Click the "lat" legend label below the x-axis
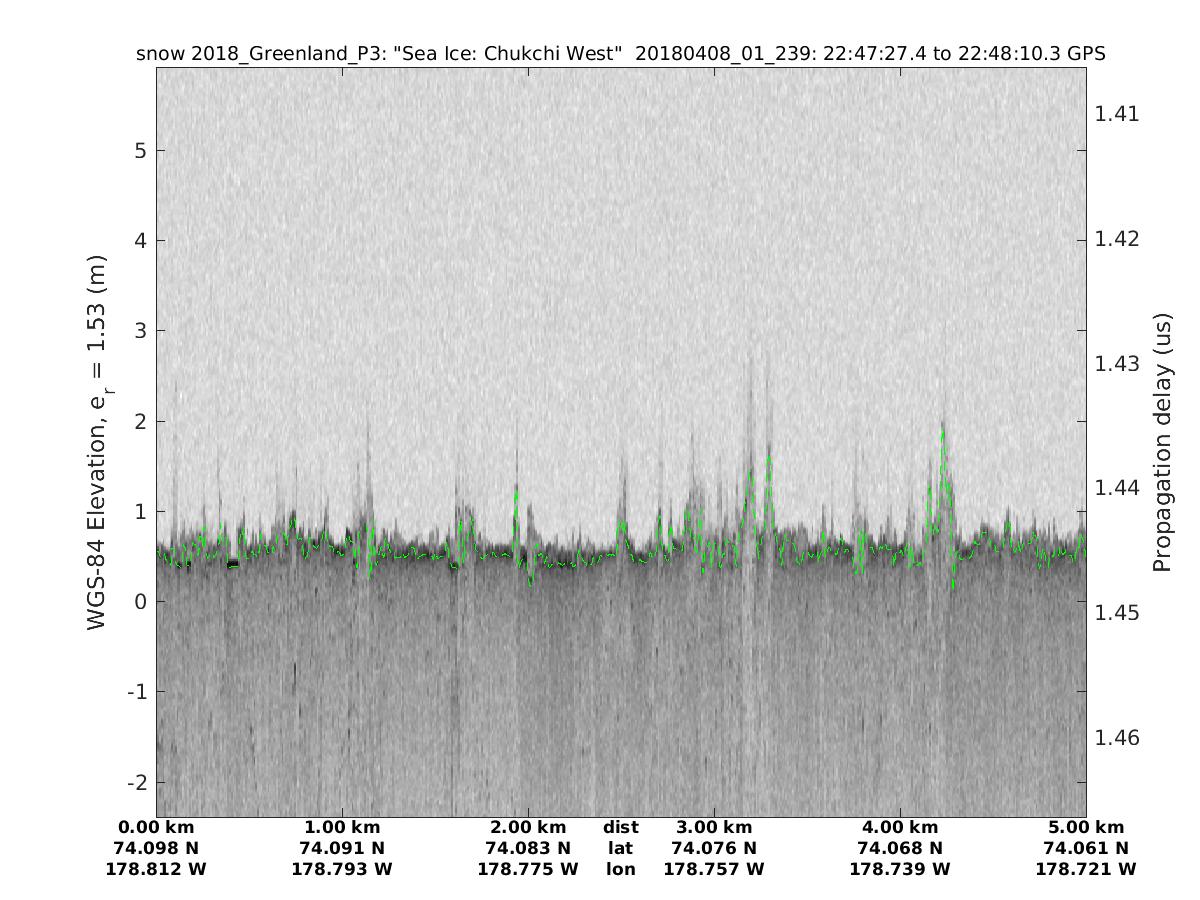This screenshot has height=900, width=1200. [620, 848]
